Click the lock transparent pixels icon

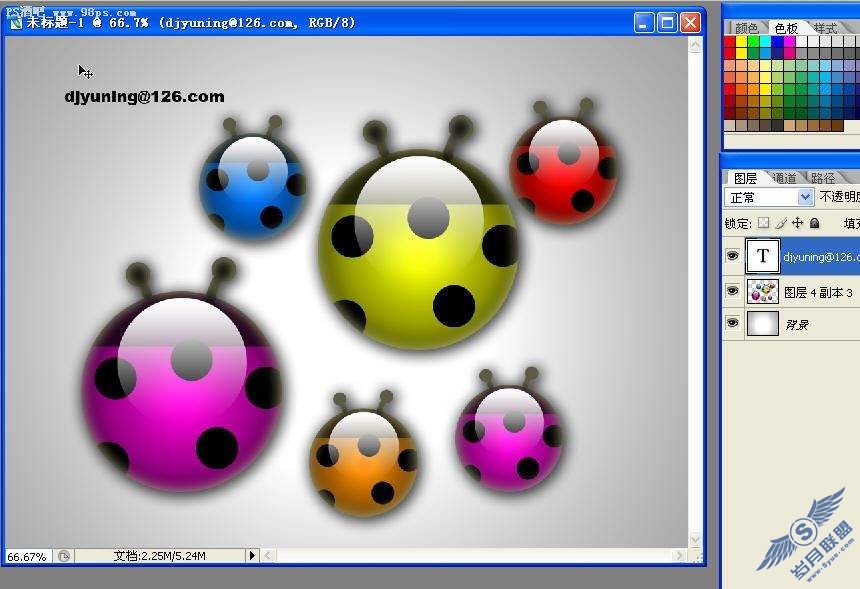tap(763, 223)
